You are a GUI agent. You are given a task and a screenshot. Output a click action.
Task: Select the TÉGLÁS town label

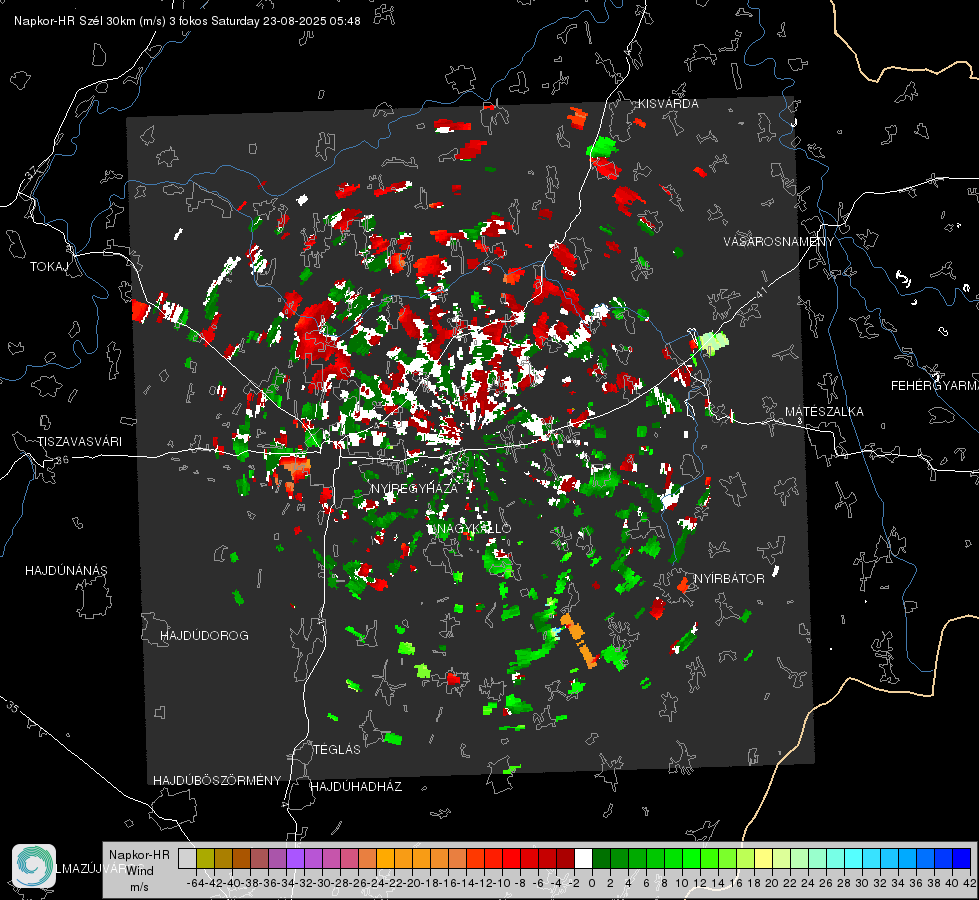click(337, 749)
